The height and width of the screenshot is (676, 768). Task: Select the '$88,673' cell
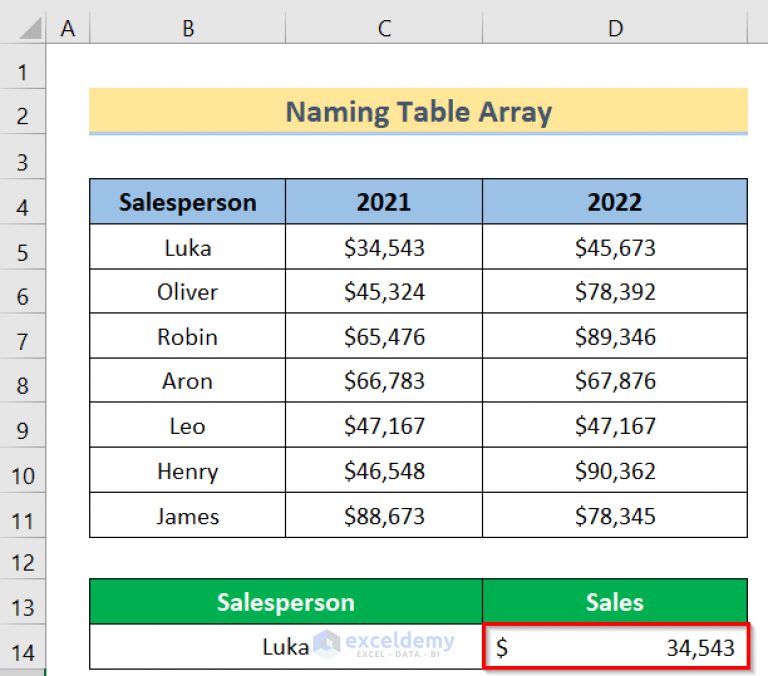click(x=384, y=515)
